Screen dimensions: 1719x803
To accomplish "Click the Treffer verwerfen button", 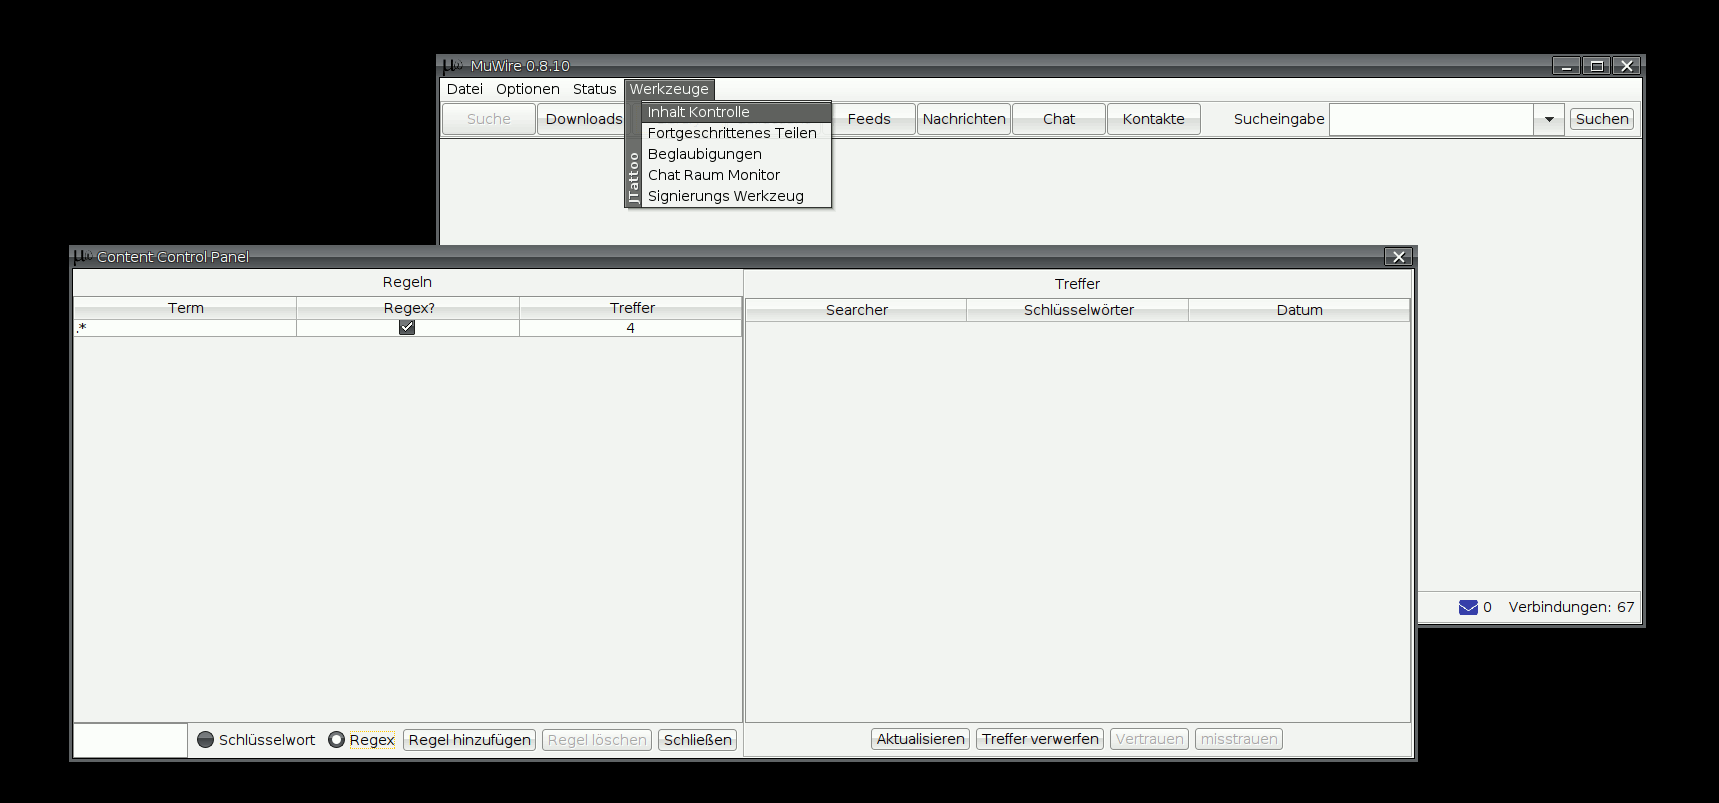I will [1040, 739].
